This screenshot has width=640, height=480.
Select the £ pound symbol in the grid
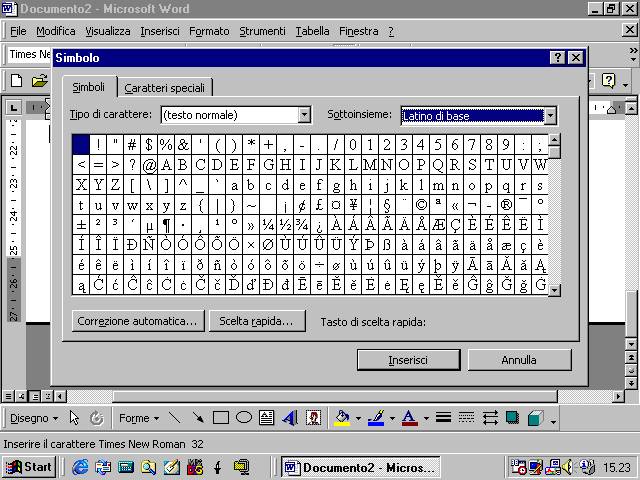coord(319,204)
